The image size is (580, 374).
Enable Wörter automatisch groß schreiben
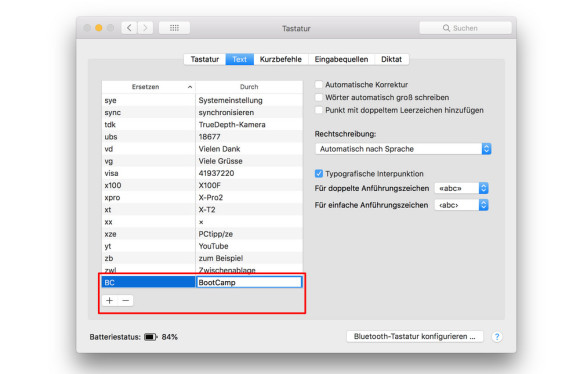coord(318,97)
